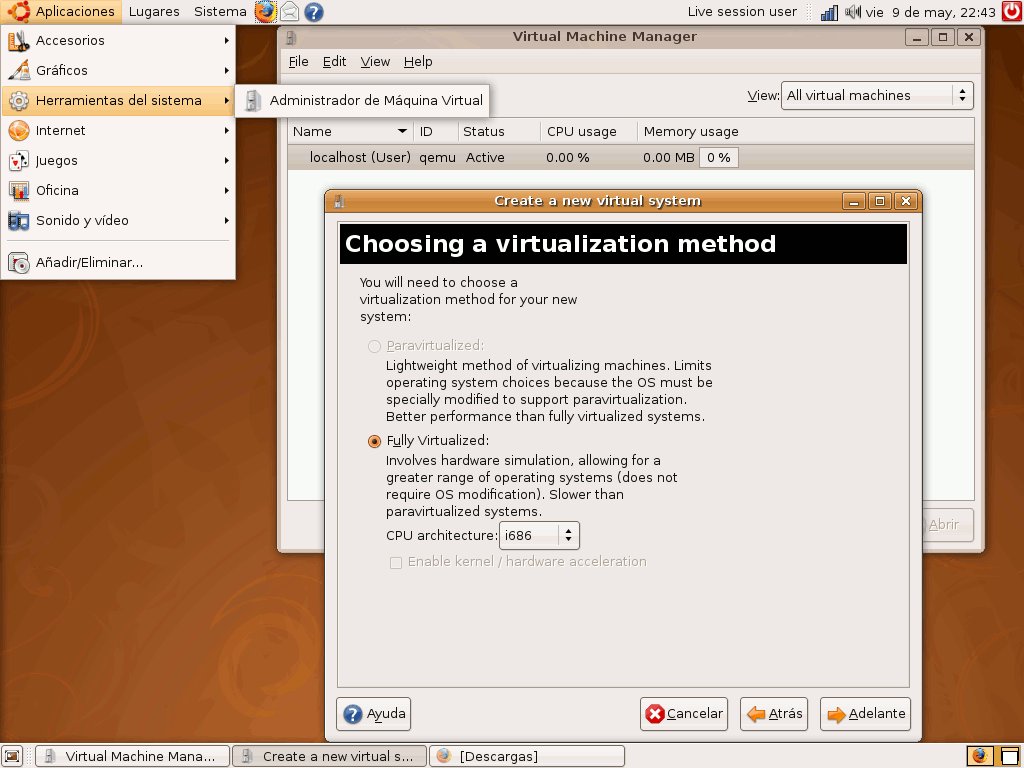Click the Atrás back button
This screenshot has height=768, width=1024.
(x=774, y=714)
